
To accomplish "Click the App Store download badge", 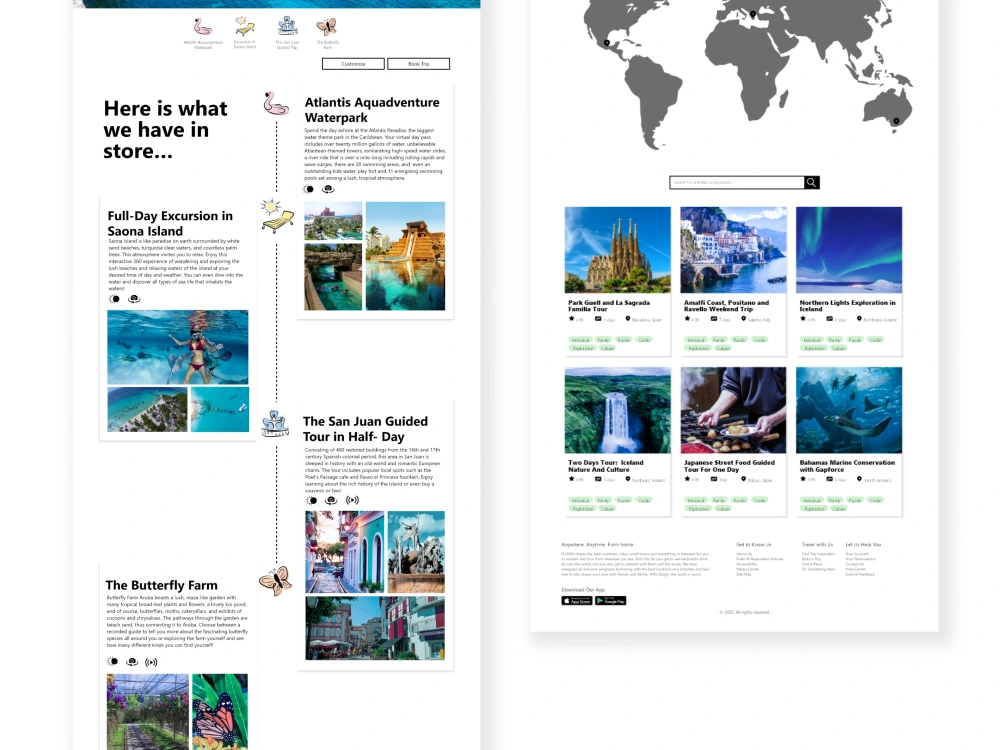I will [x=577, y=601].
